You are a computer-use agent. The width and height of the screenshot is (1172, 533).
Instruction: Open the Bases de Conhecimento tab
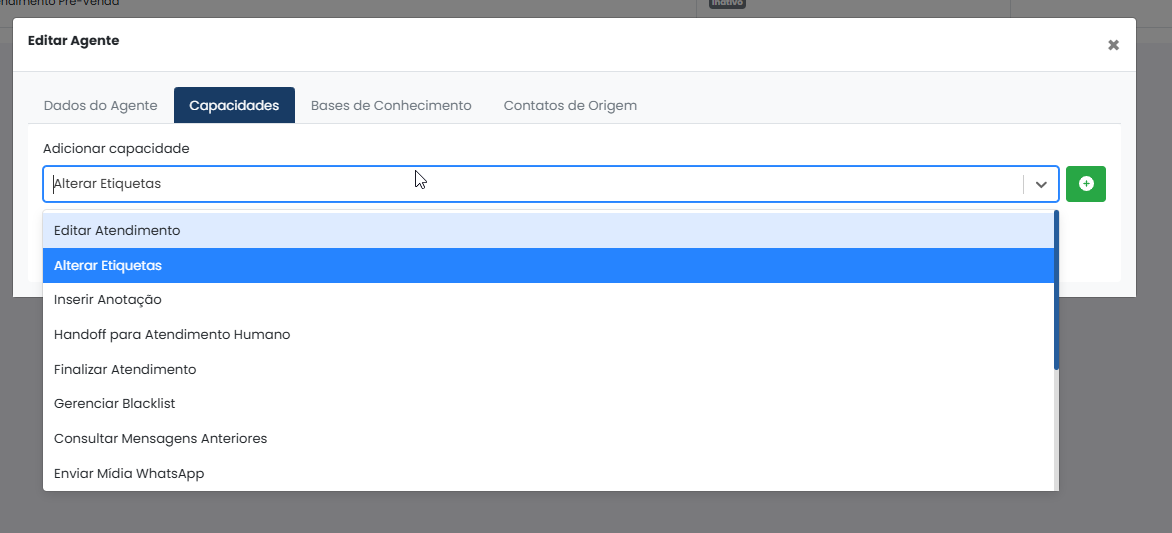391,105
